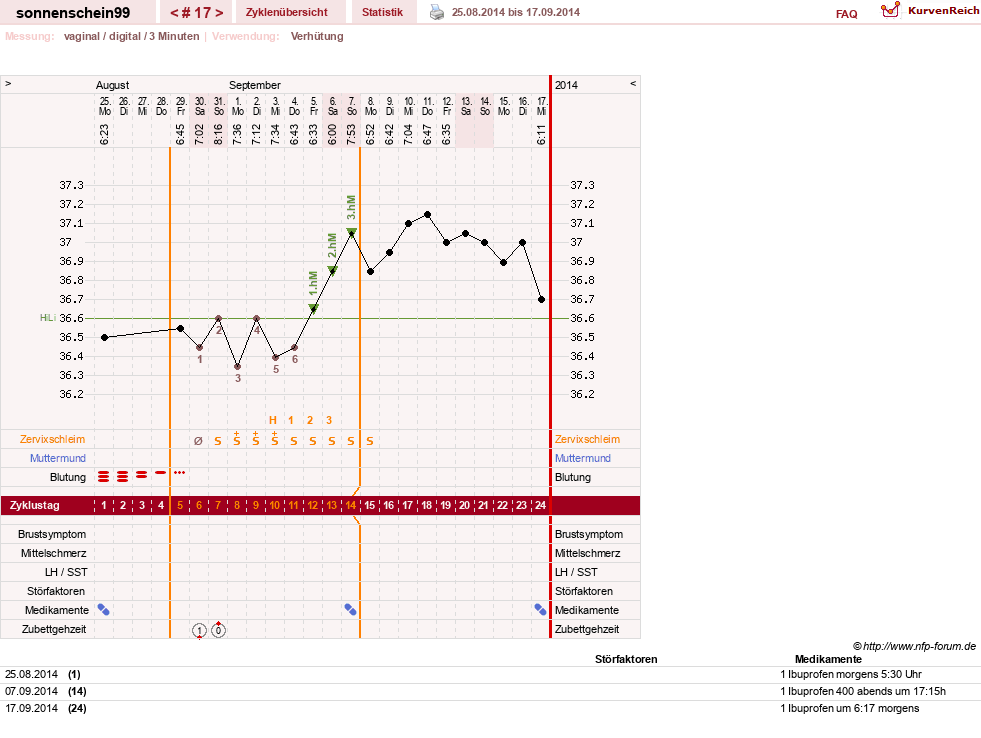Open the FAQ link
981x738 pixels.
tap(846, 14)
